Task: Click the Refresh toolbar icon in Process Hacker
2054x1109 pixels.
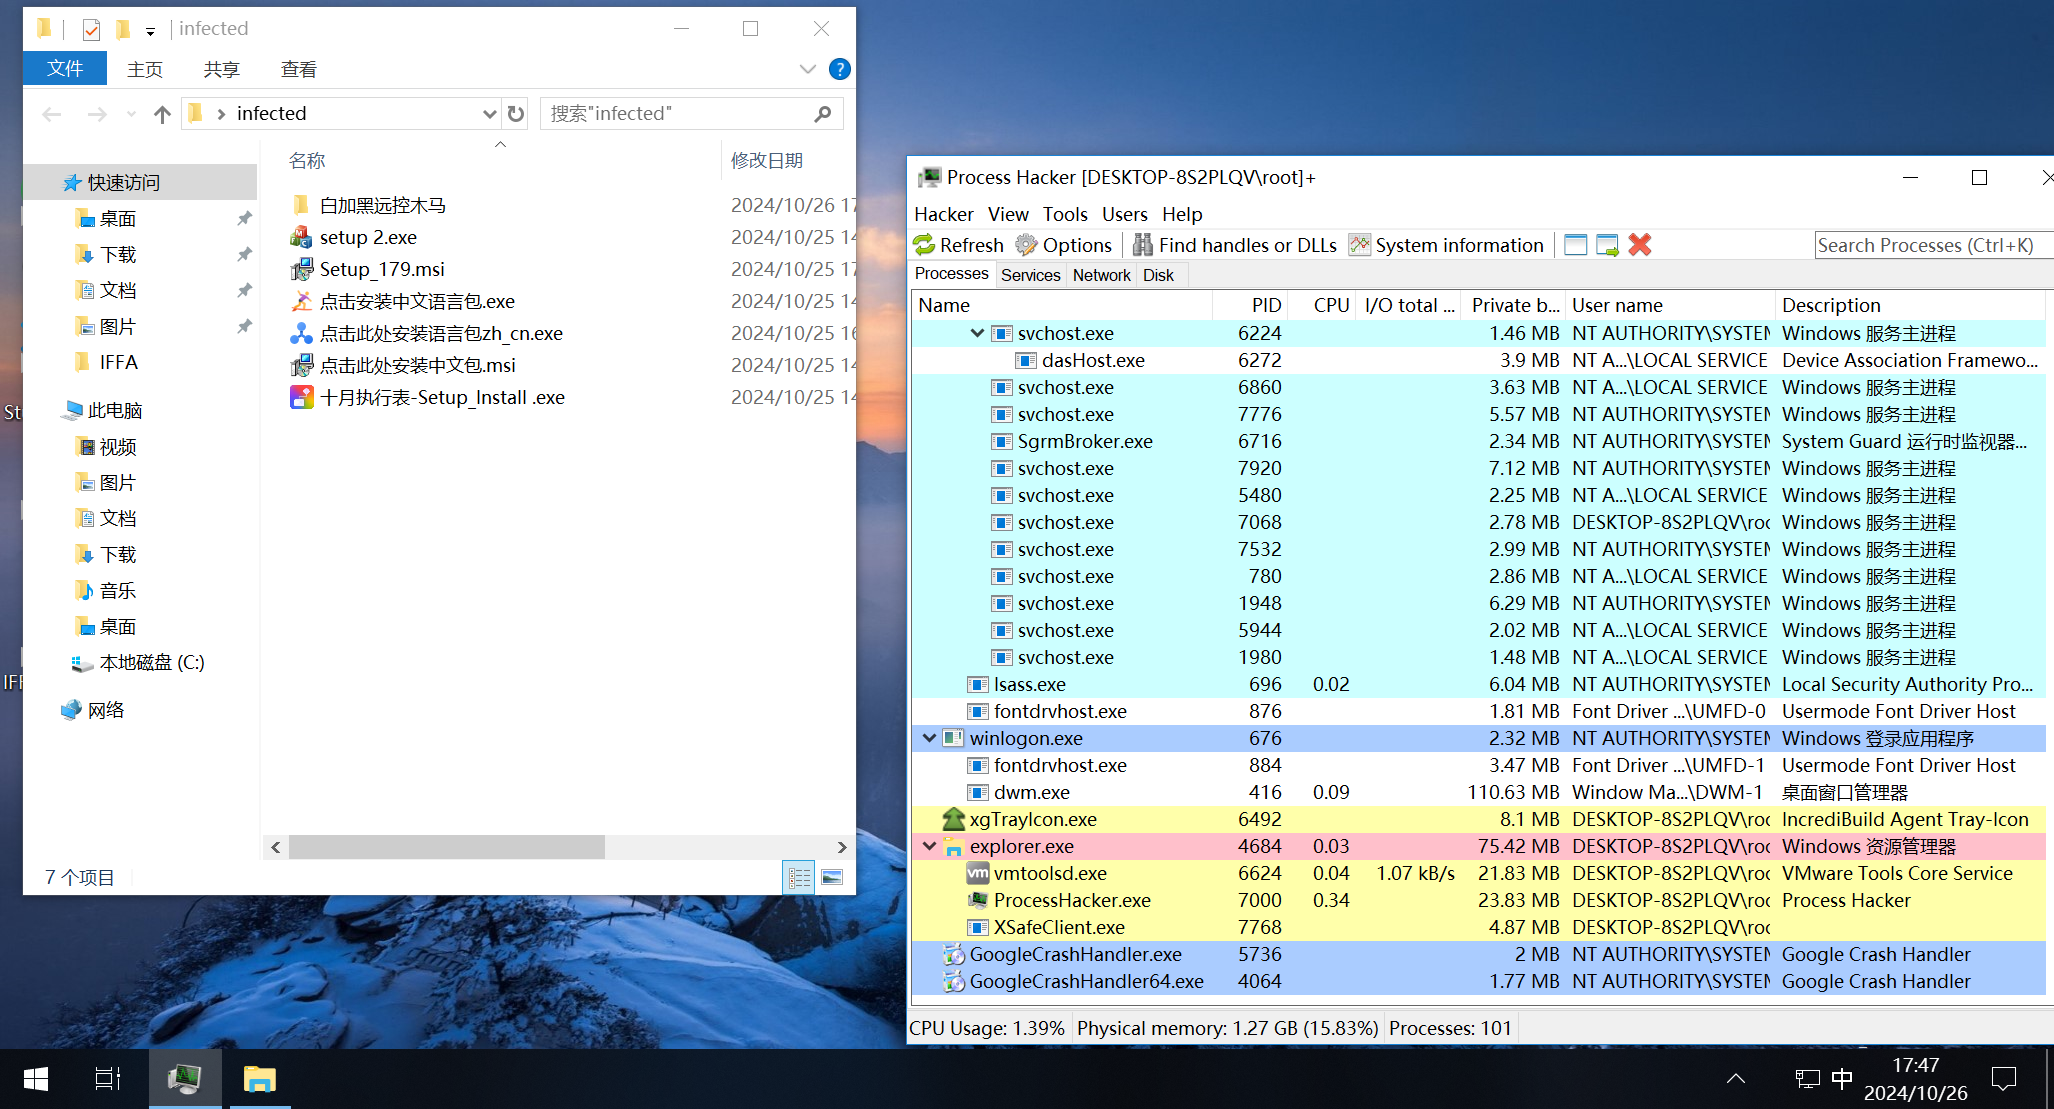Action: [x=924, y=245]
